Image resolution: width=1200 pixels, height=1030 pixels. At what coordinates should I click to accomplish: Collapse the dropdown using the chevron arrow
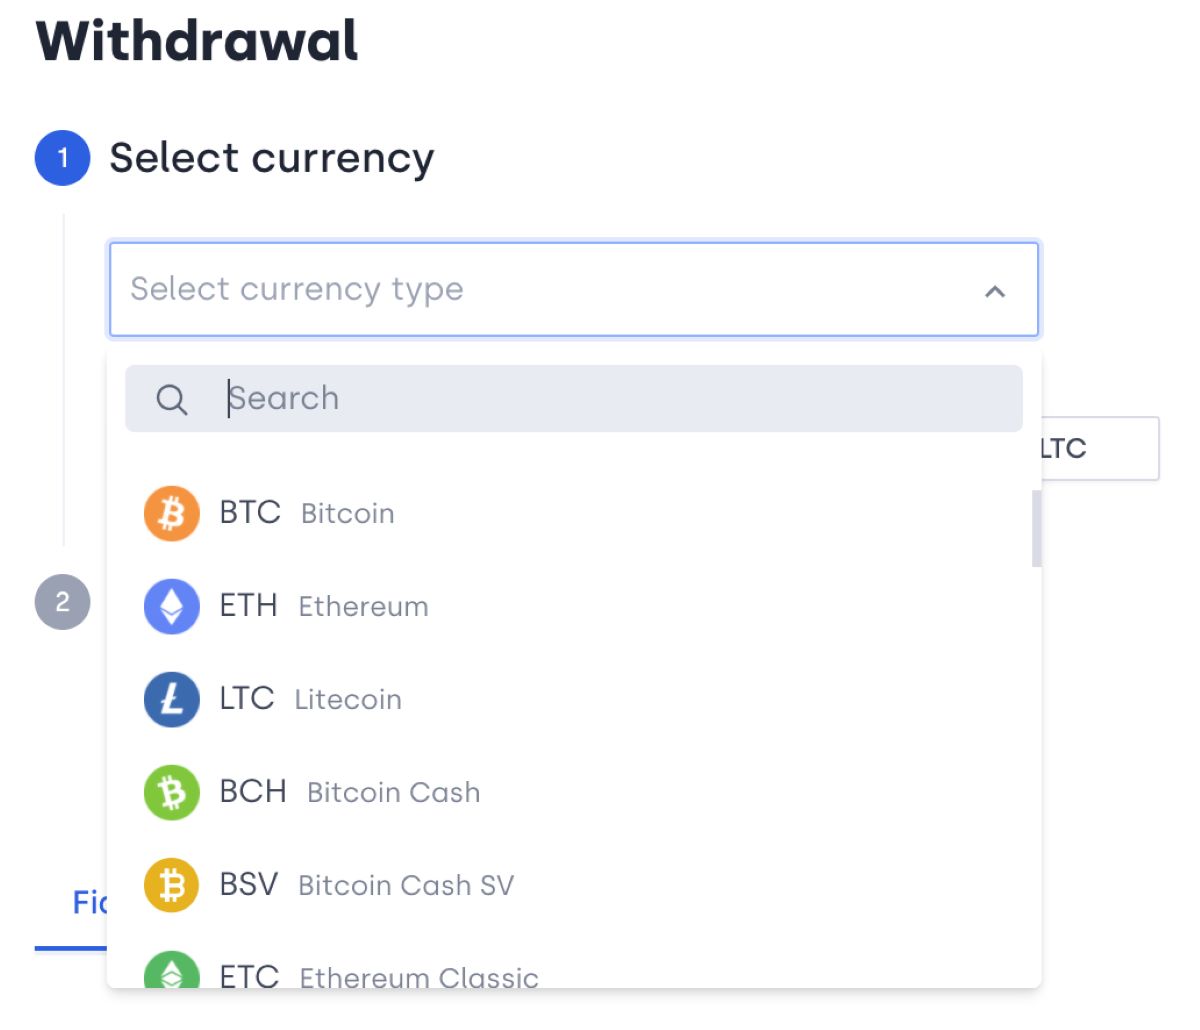coord(995,291)
